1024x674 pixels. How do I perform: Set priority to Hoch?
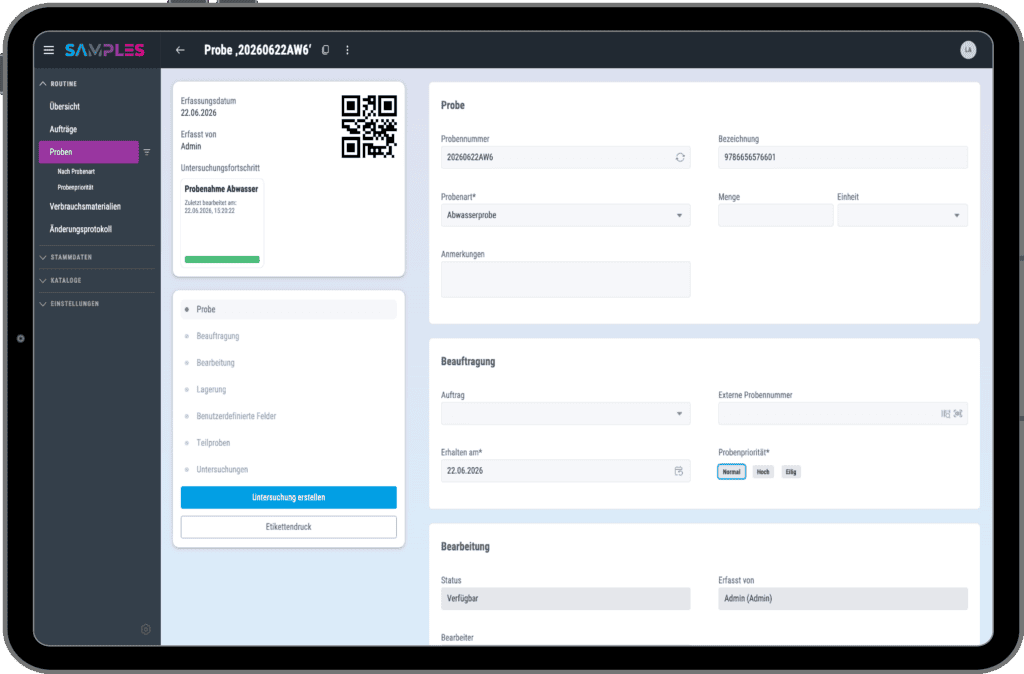(x=763, y=472)
